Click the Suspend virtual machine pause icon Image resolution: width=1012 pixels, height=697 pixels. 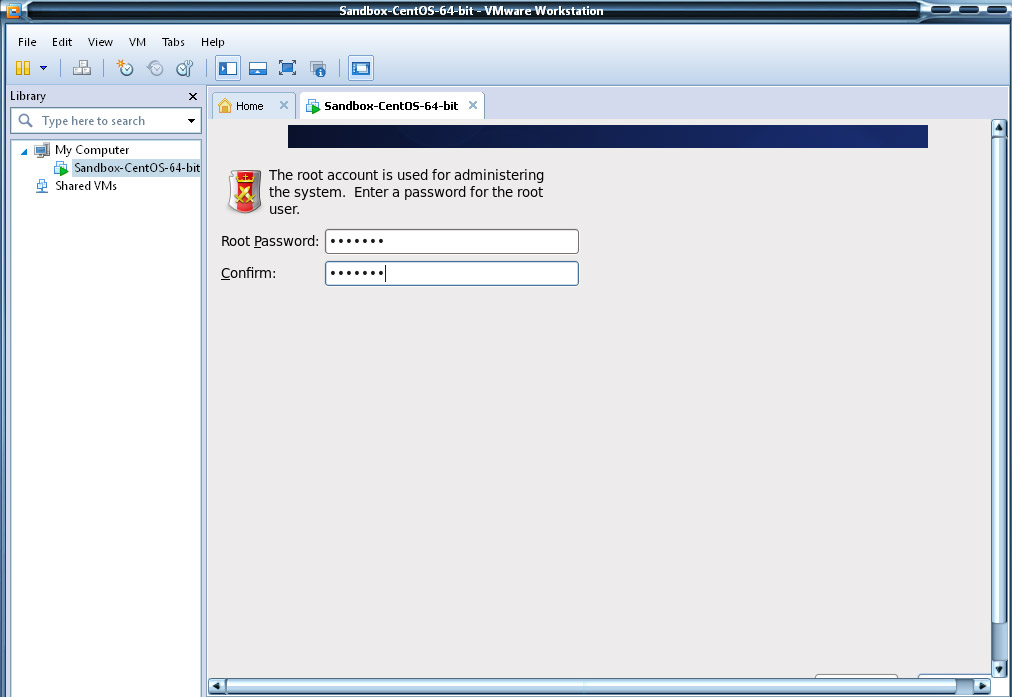coord(23,68)
